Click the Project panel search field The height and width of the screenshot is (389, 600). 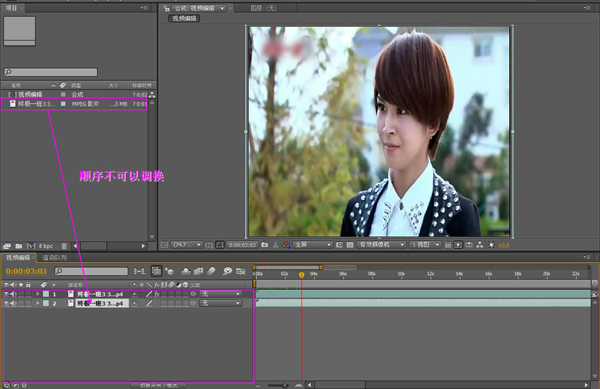click(51, 72)
